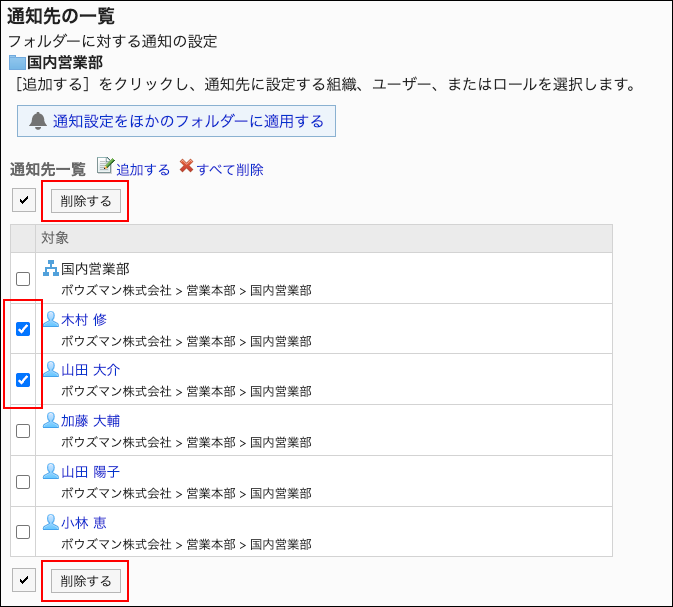
Task: Click the user icon beside 木村 修
Action: pyautogui.click(x=51, y=319)
